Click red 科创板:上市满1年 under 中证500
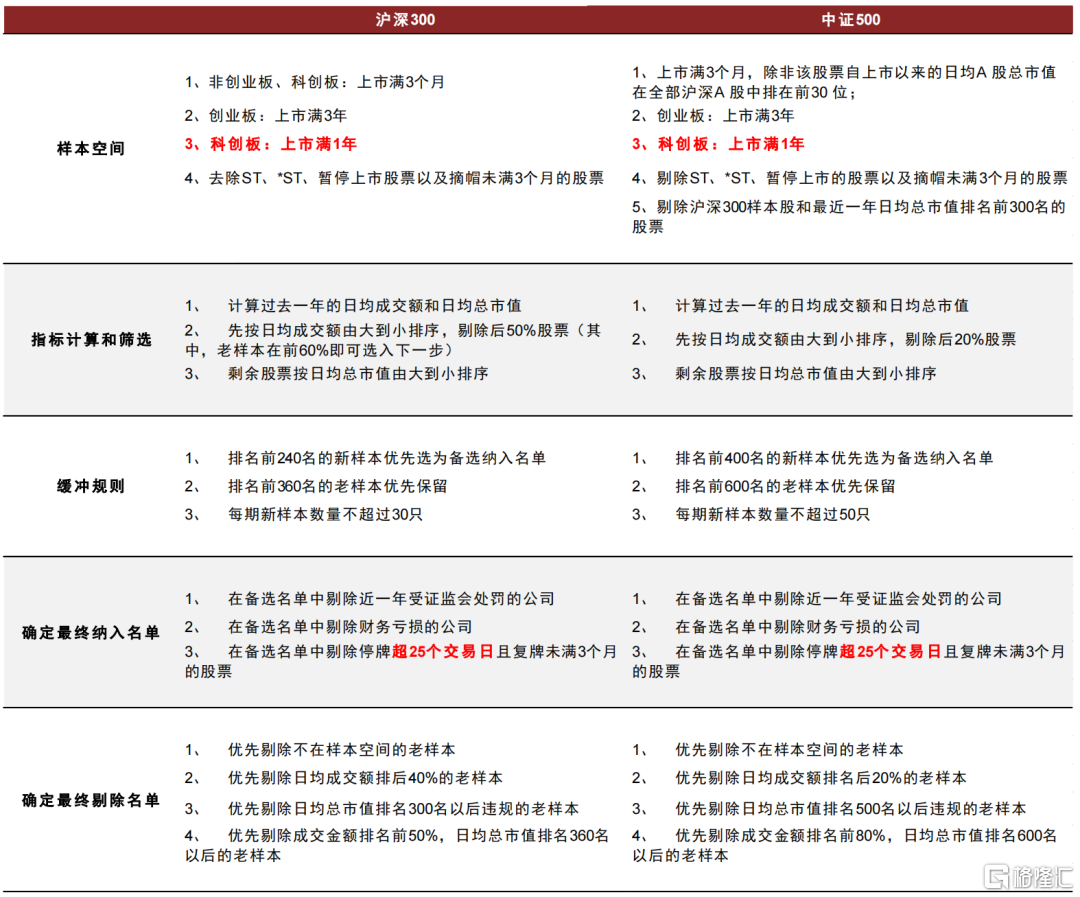 [718, 144]
